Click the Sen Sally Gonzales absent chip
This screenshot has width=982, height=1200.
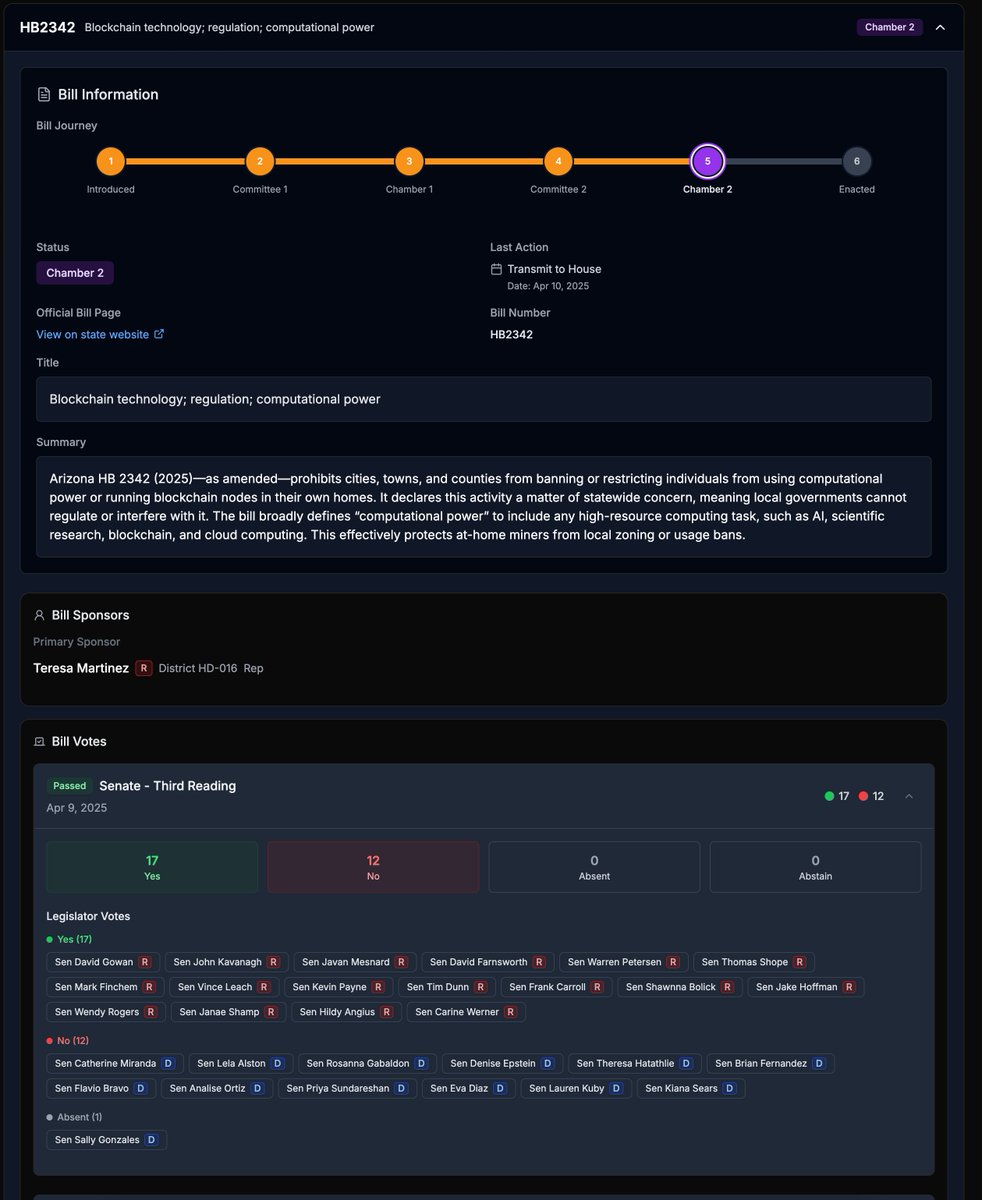(x=105, y=1139)
